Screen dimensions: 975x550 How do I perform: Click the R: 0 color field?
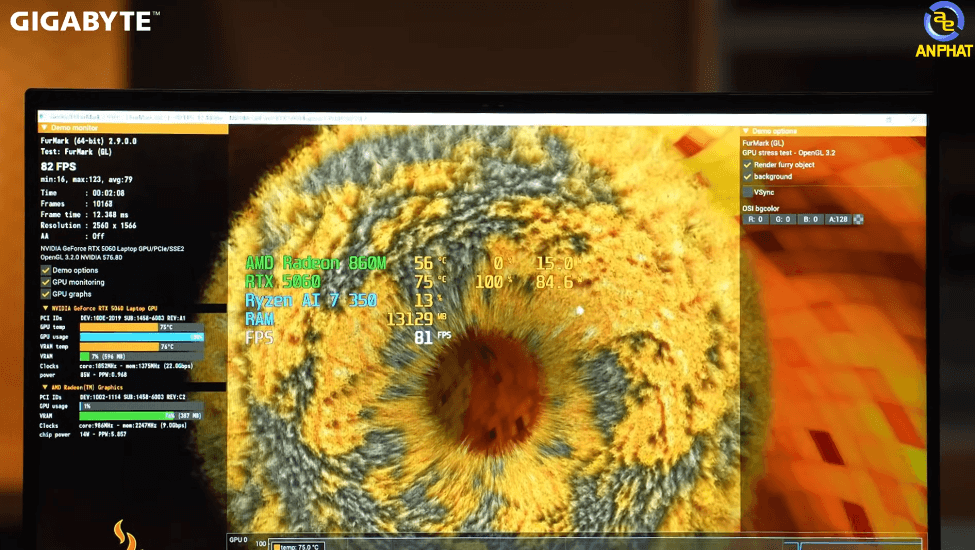coord(756,219)
